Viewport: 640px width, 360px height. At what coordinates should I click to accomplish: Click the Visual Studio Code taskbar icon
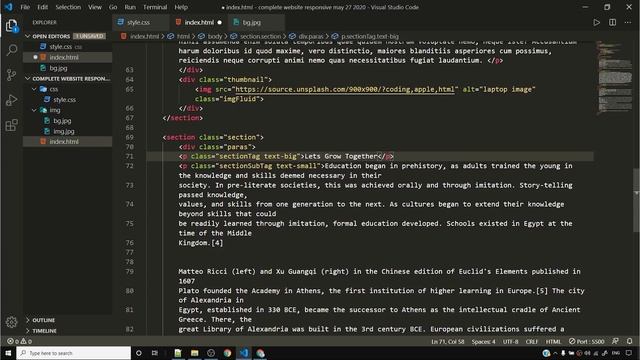coord(244,353)
